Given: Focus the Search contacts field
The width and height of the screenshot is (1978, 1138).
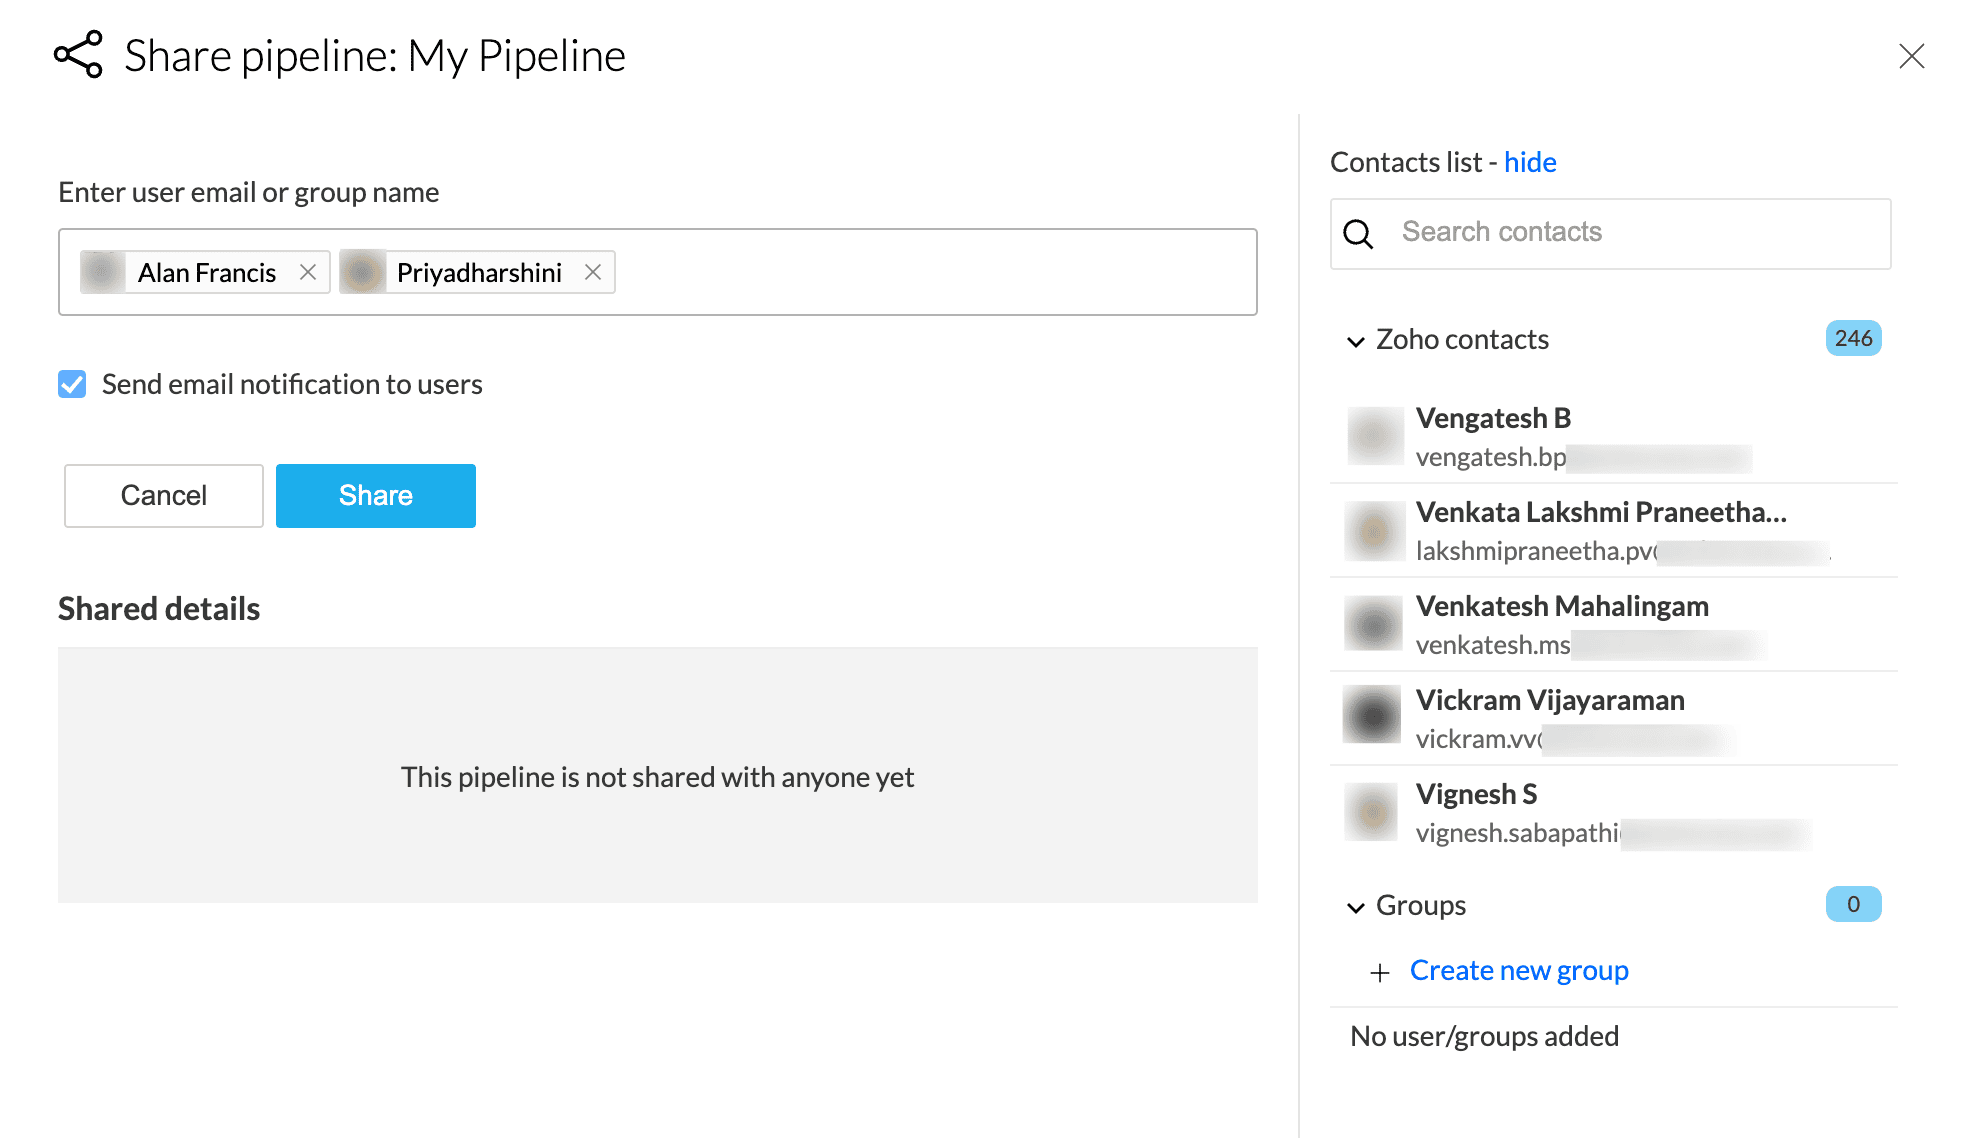Looking at the screenshot, I should tap(1630, 233).
